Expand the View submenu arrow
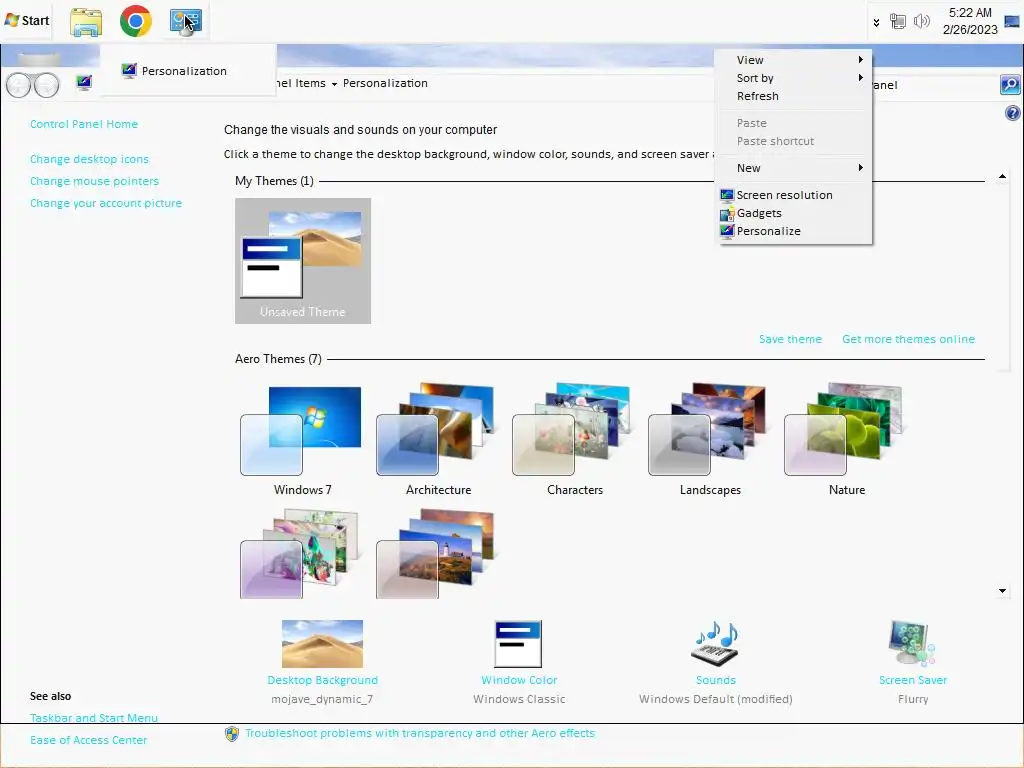Viewport: 1024px width, 768px height. [x=861, y=59]
